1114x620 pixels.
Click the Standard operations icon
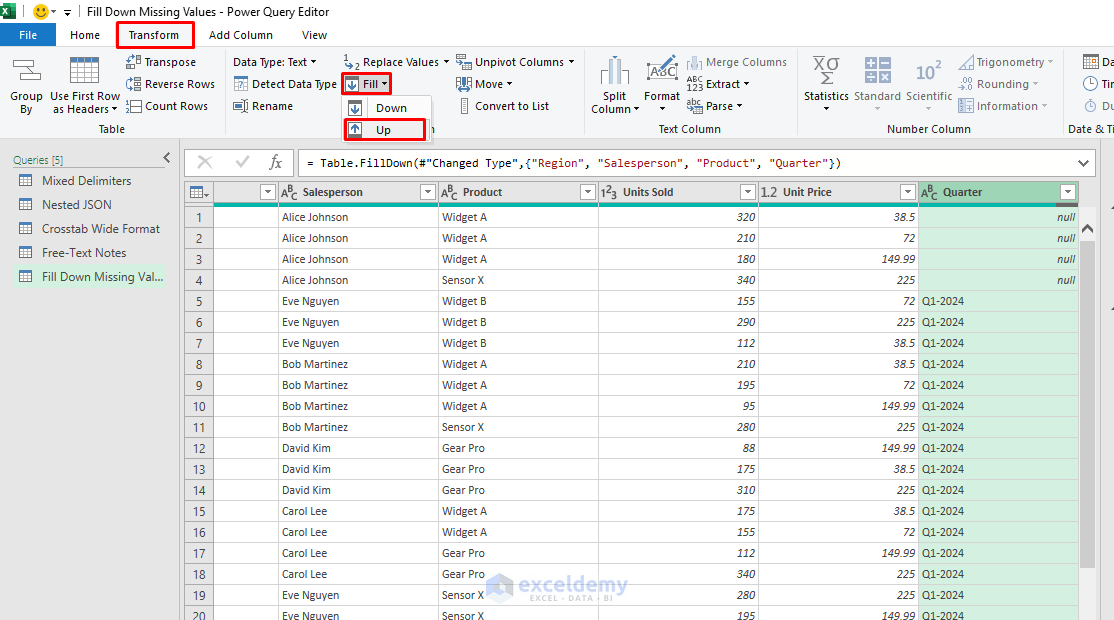(x=877, y=71)
